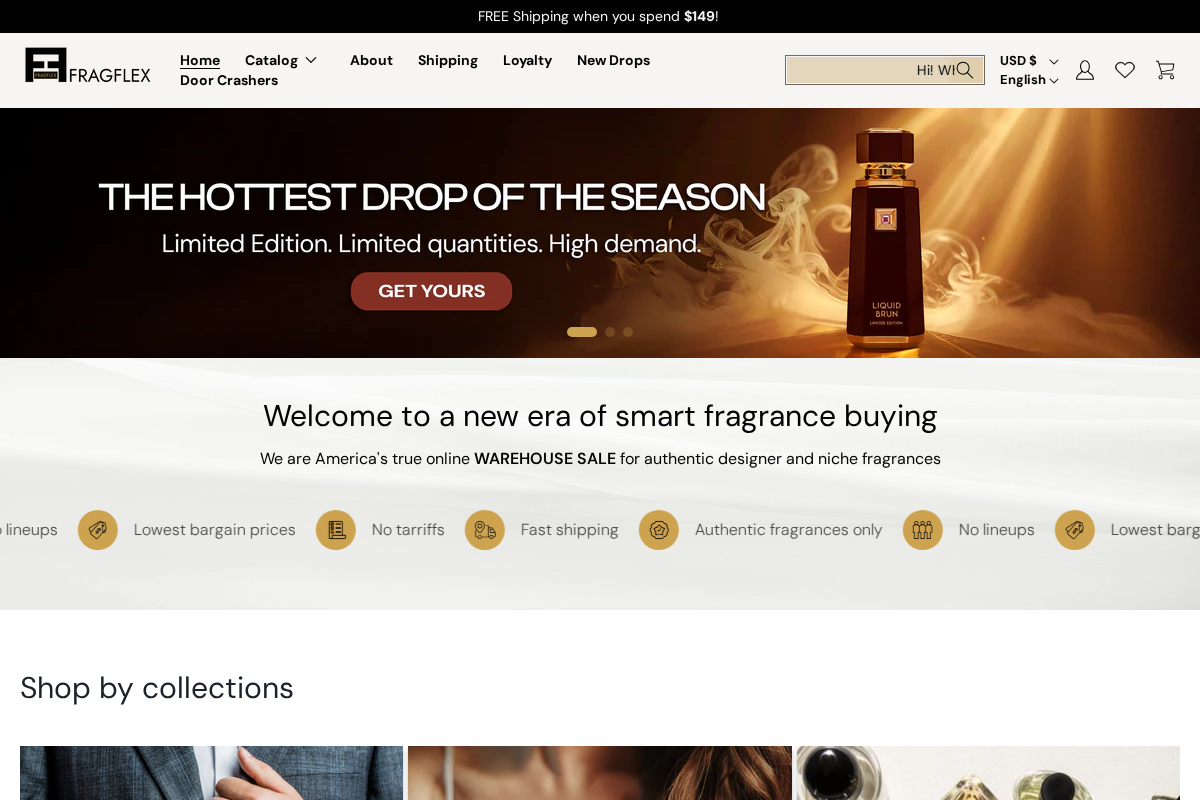Select the Fast shipping truck icon
Image resolution: width=1200 pixels, height=800 pixels.
485,530
